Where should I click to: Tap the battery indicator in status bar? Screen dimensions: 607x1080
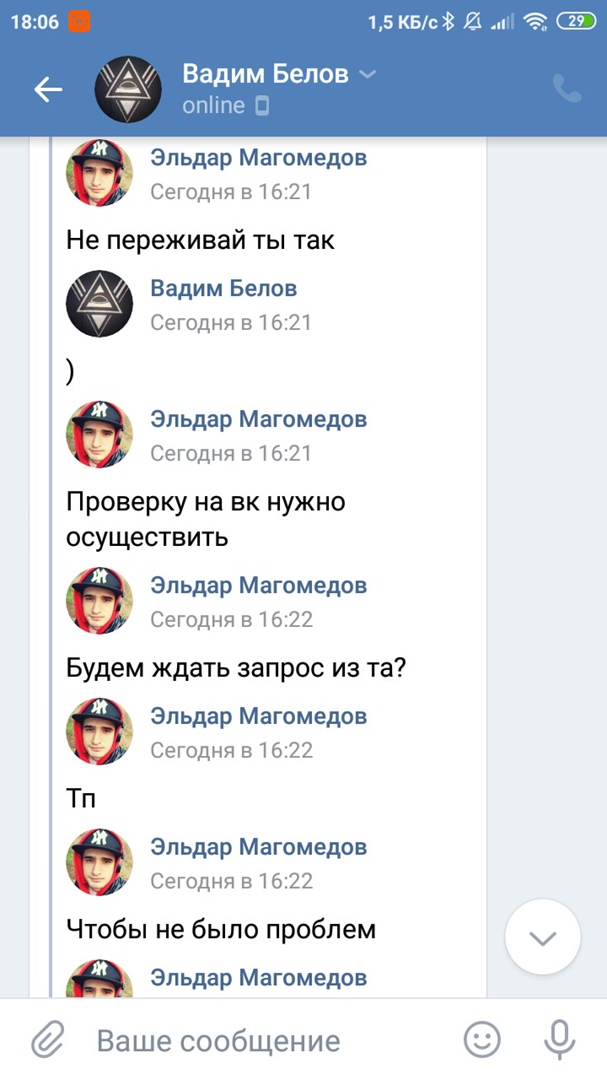[578, 21]
